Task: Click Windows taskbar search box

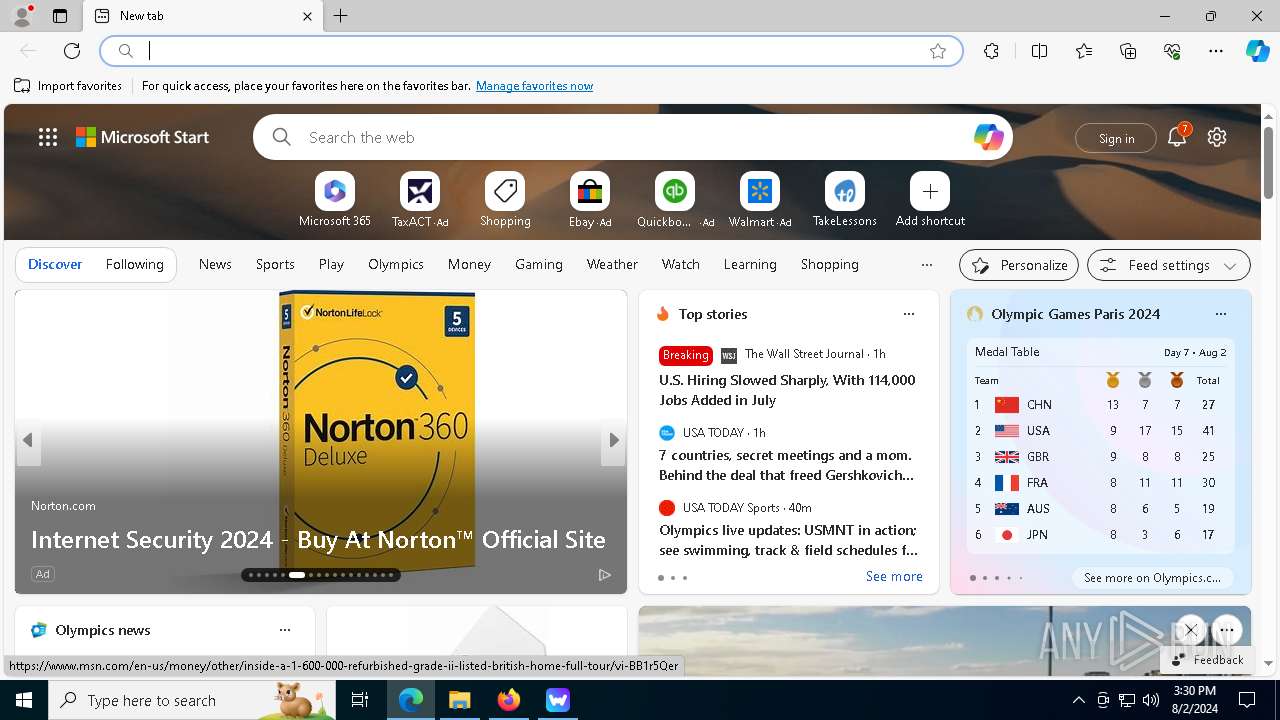Action: point(192,700)
